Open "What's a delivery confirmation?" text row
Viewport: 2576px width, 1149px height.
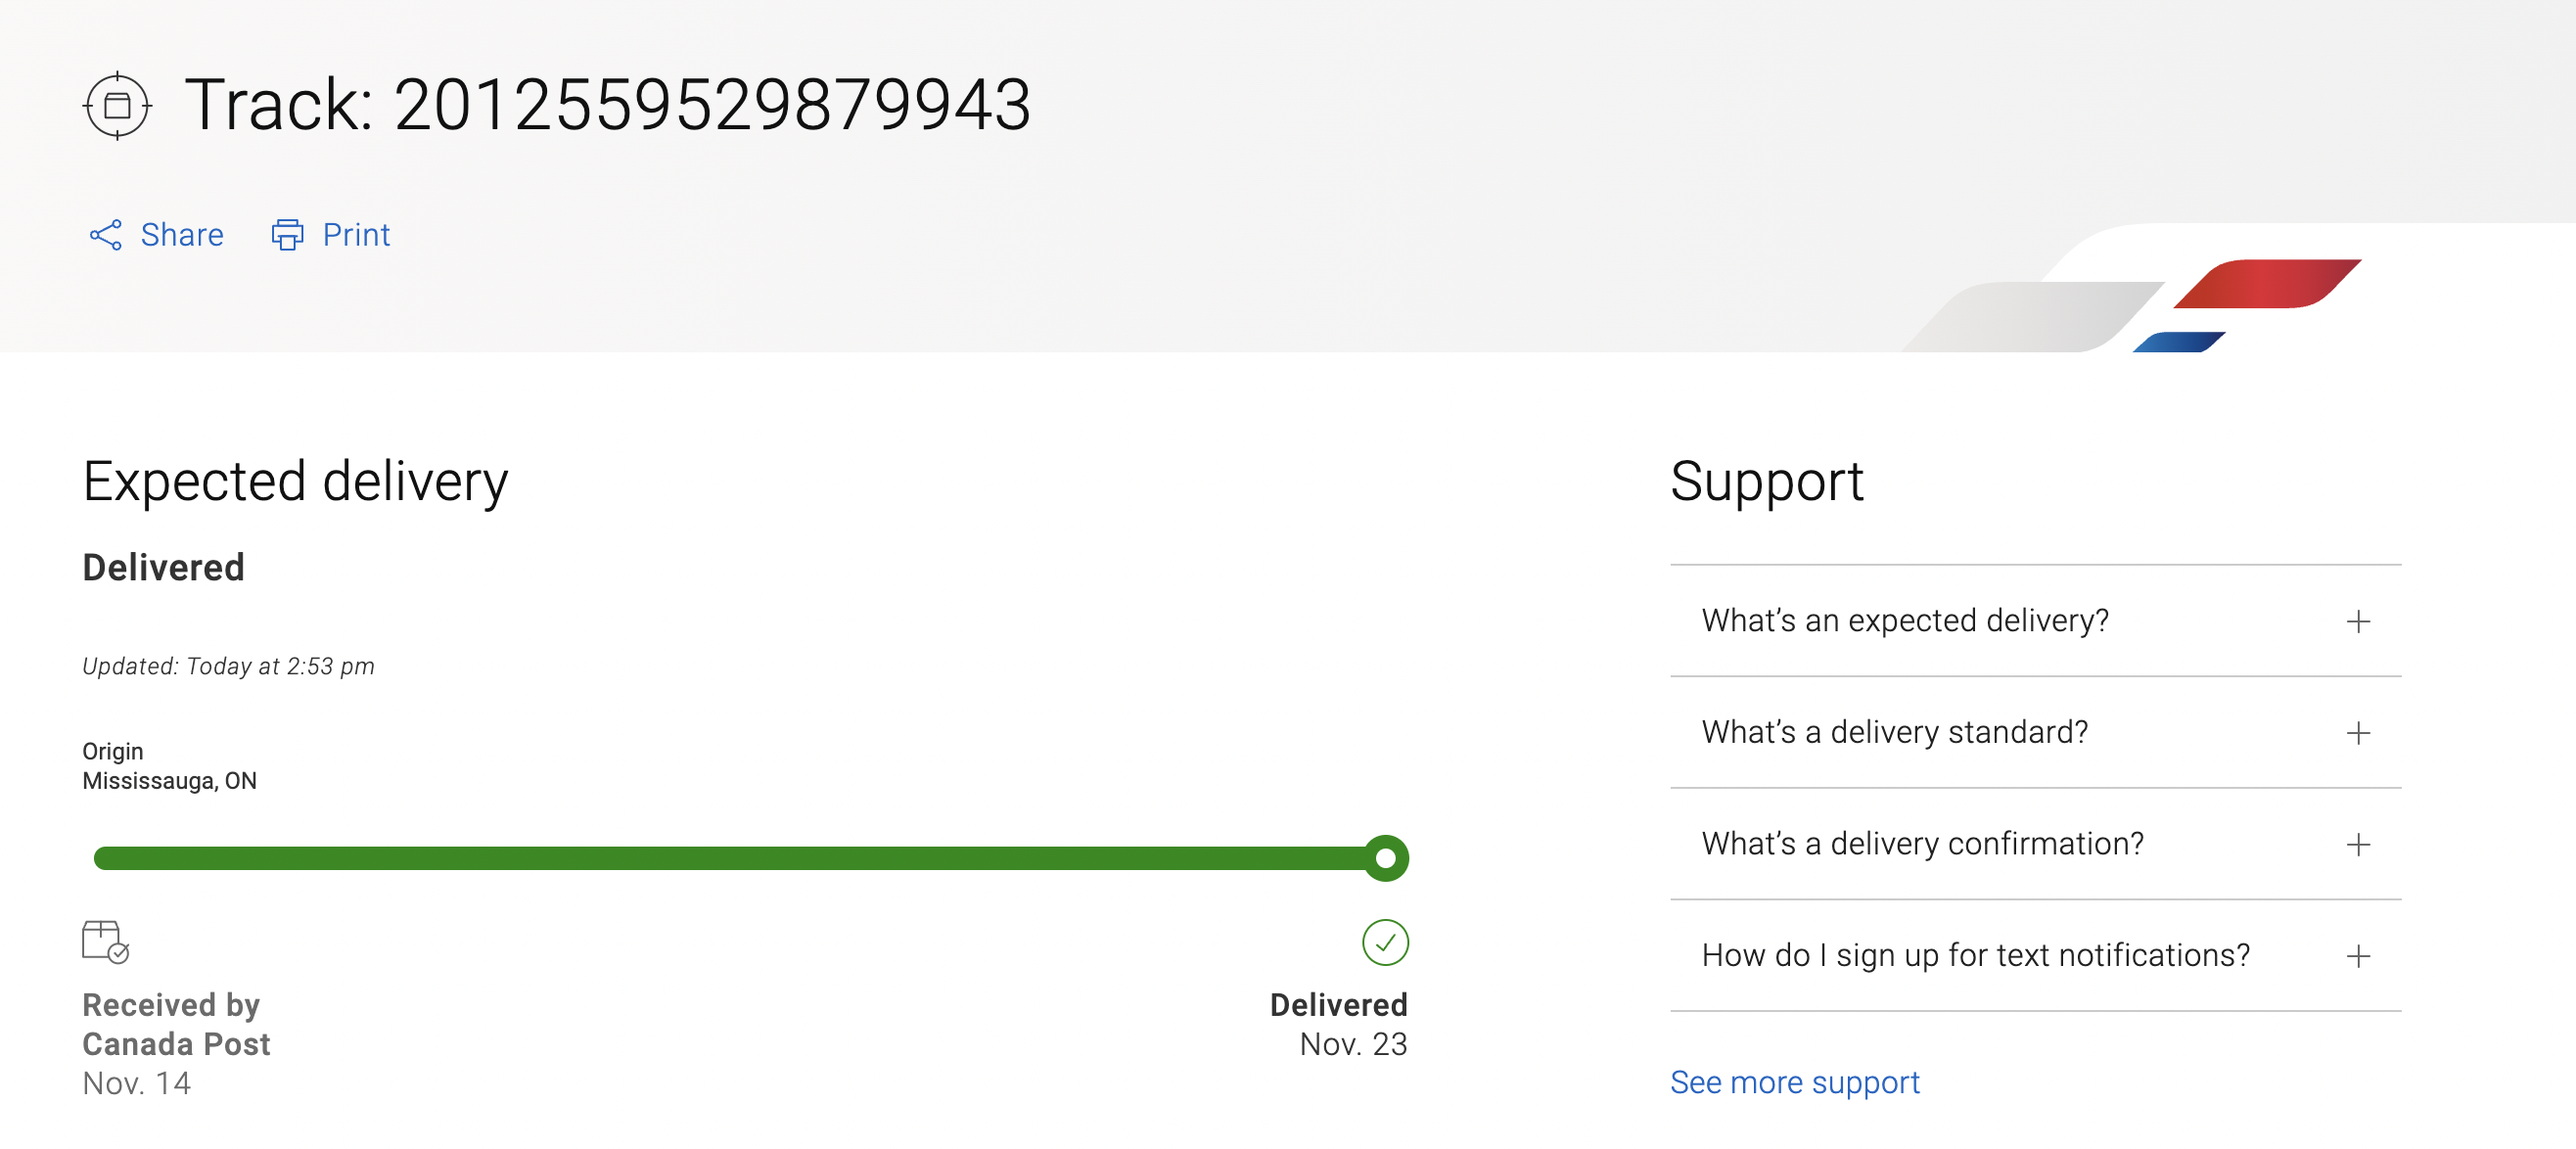(x=1922, y=845)
